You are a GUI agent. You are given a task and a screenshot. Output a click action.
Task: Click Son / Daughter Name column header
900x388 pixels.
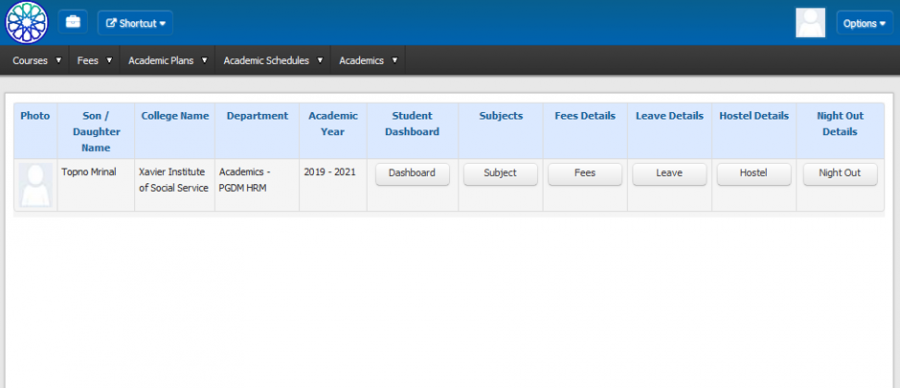[x=96, y=132]
